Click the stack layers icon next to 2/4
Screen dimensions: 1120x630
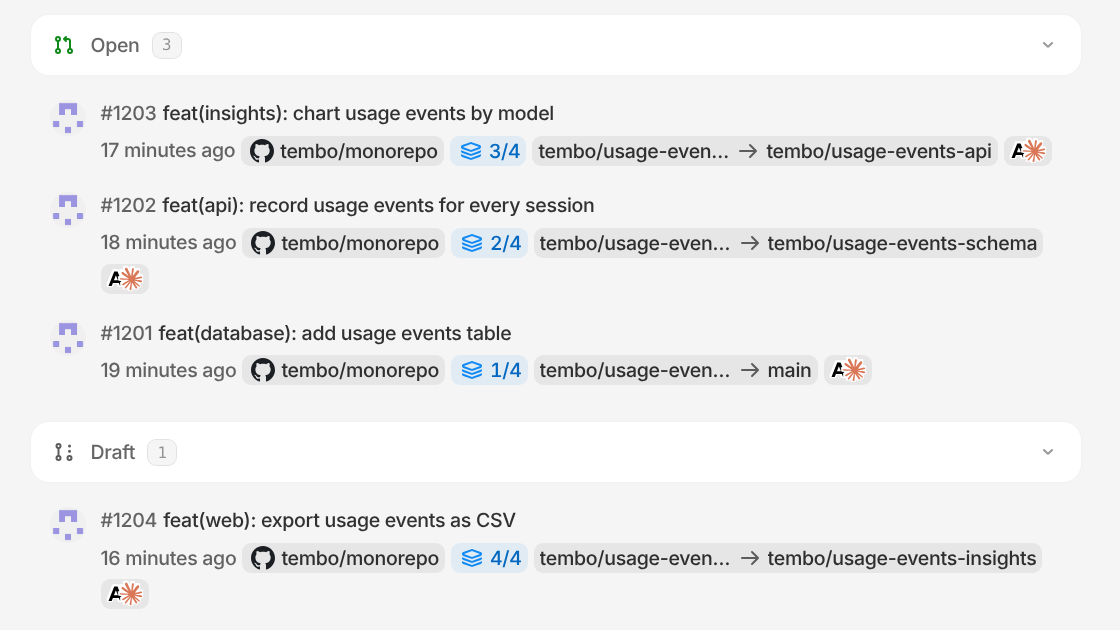click(471, 243)
